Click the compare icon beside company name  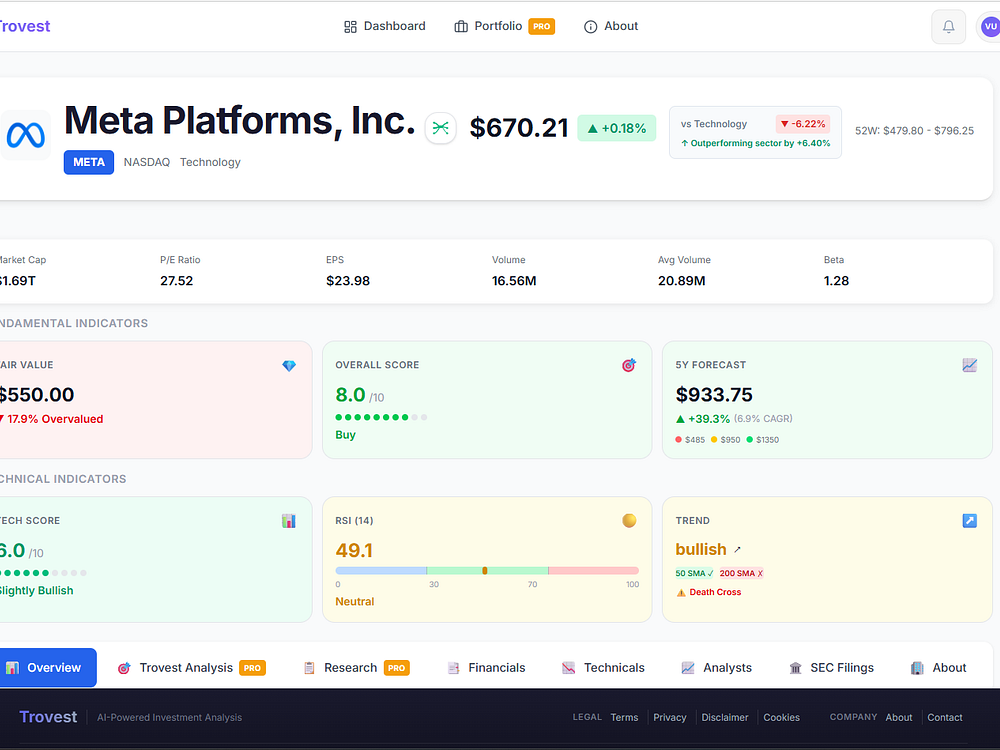coord(441,128)
